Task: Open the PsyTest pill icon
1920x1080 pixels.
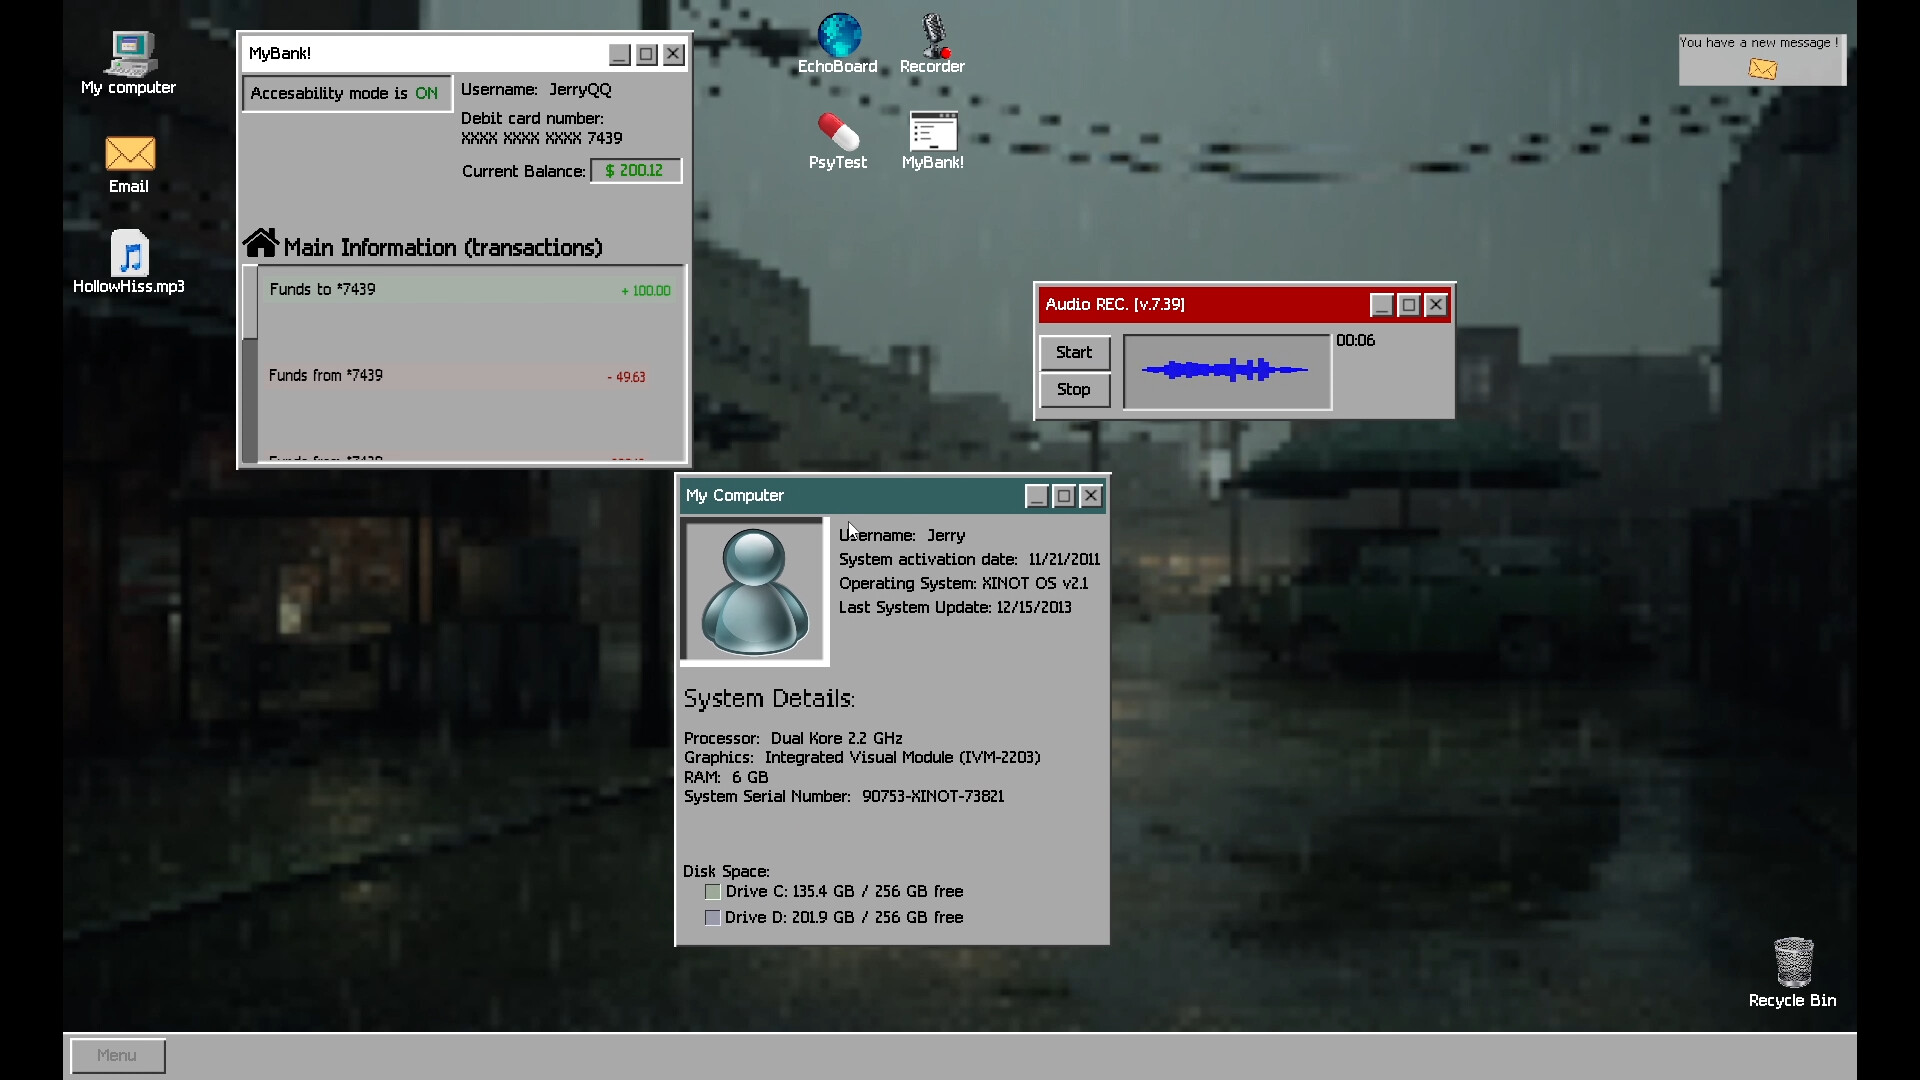Action: pyautogui.click(x=838, y=132)
